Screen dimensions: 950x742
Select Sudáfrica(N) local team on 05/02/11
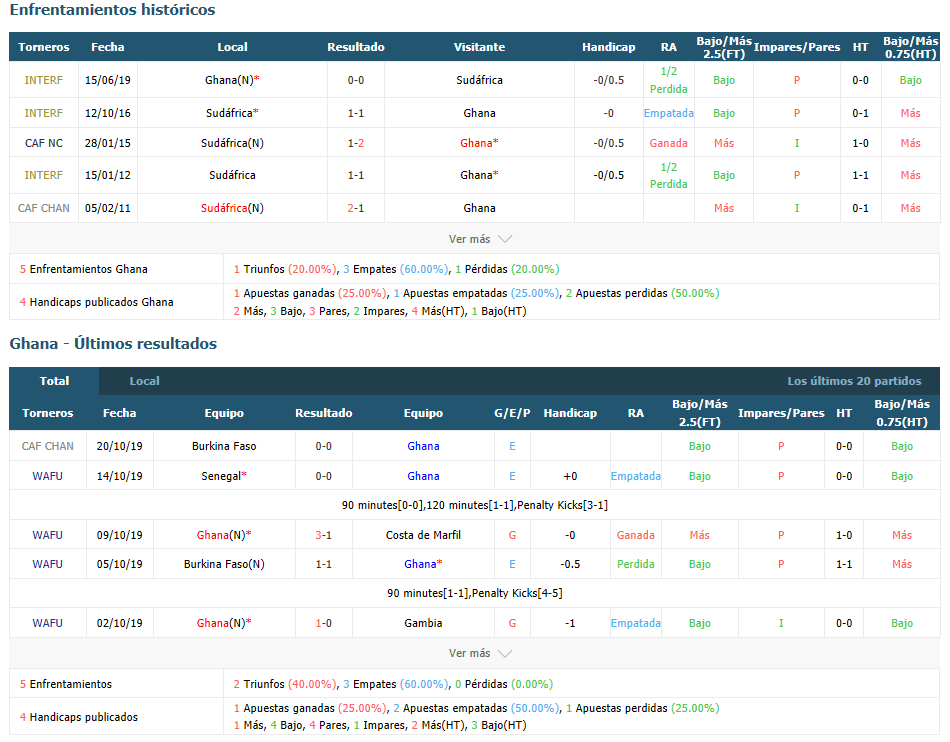click(232, 208)
